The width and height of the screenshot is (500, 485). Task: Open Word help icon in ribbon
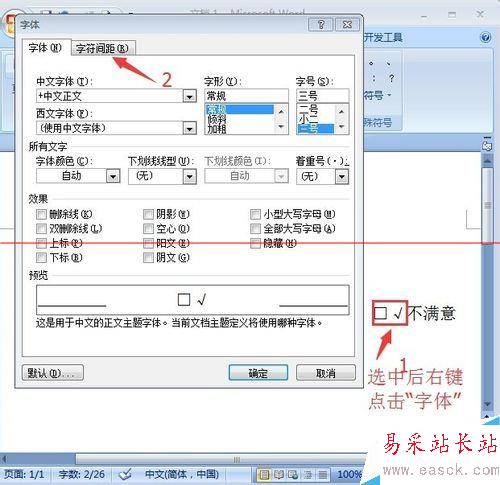[486, 37]
